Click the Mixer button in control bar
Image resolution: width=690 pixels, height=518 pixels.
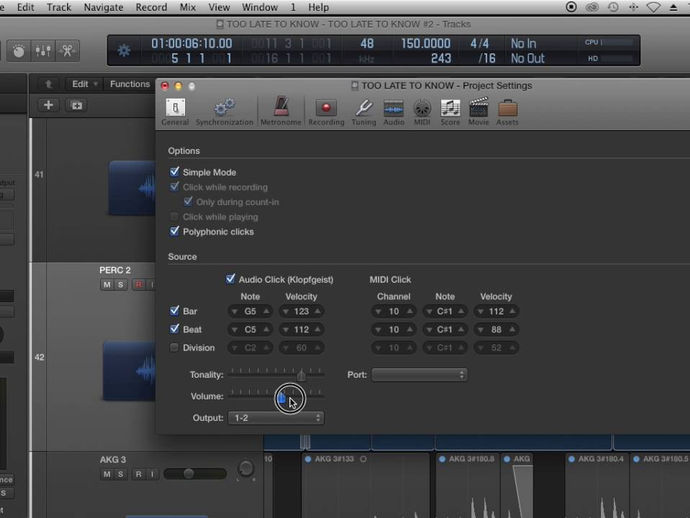click(43, 51)
